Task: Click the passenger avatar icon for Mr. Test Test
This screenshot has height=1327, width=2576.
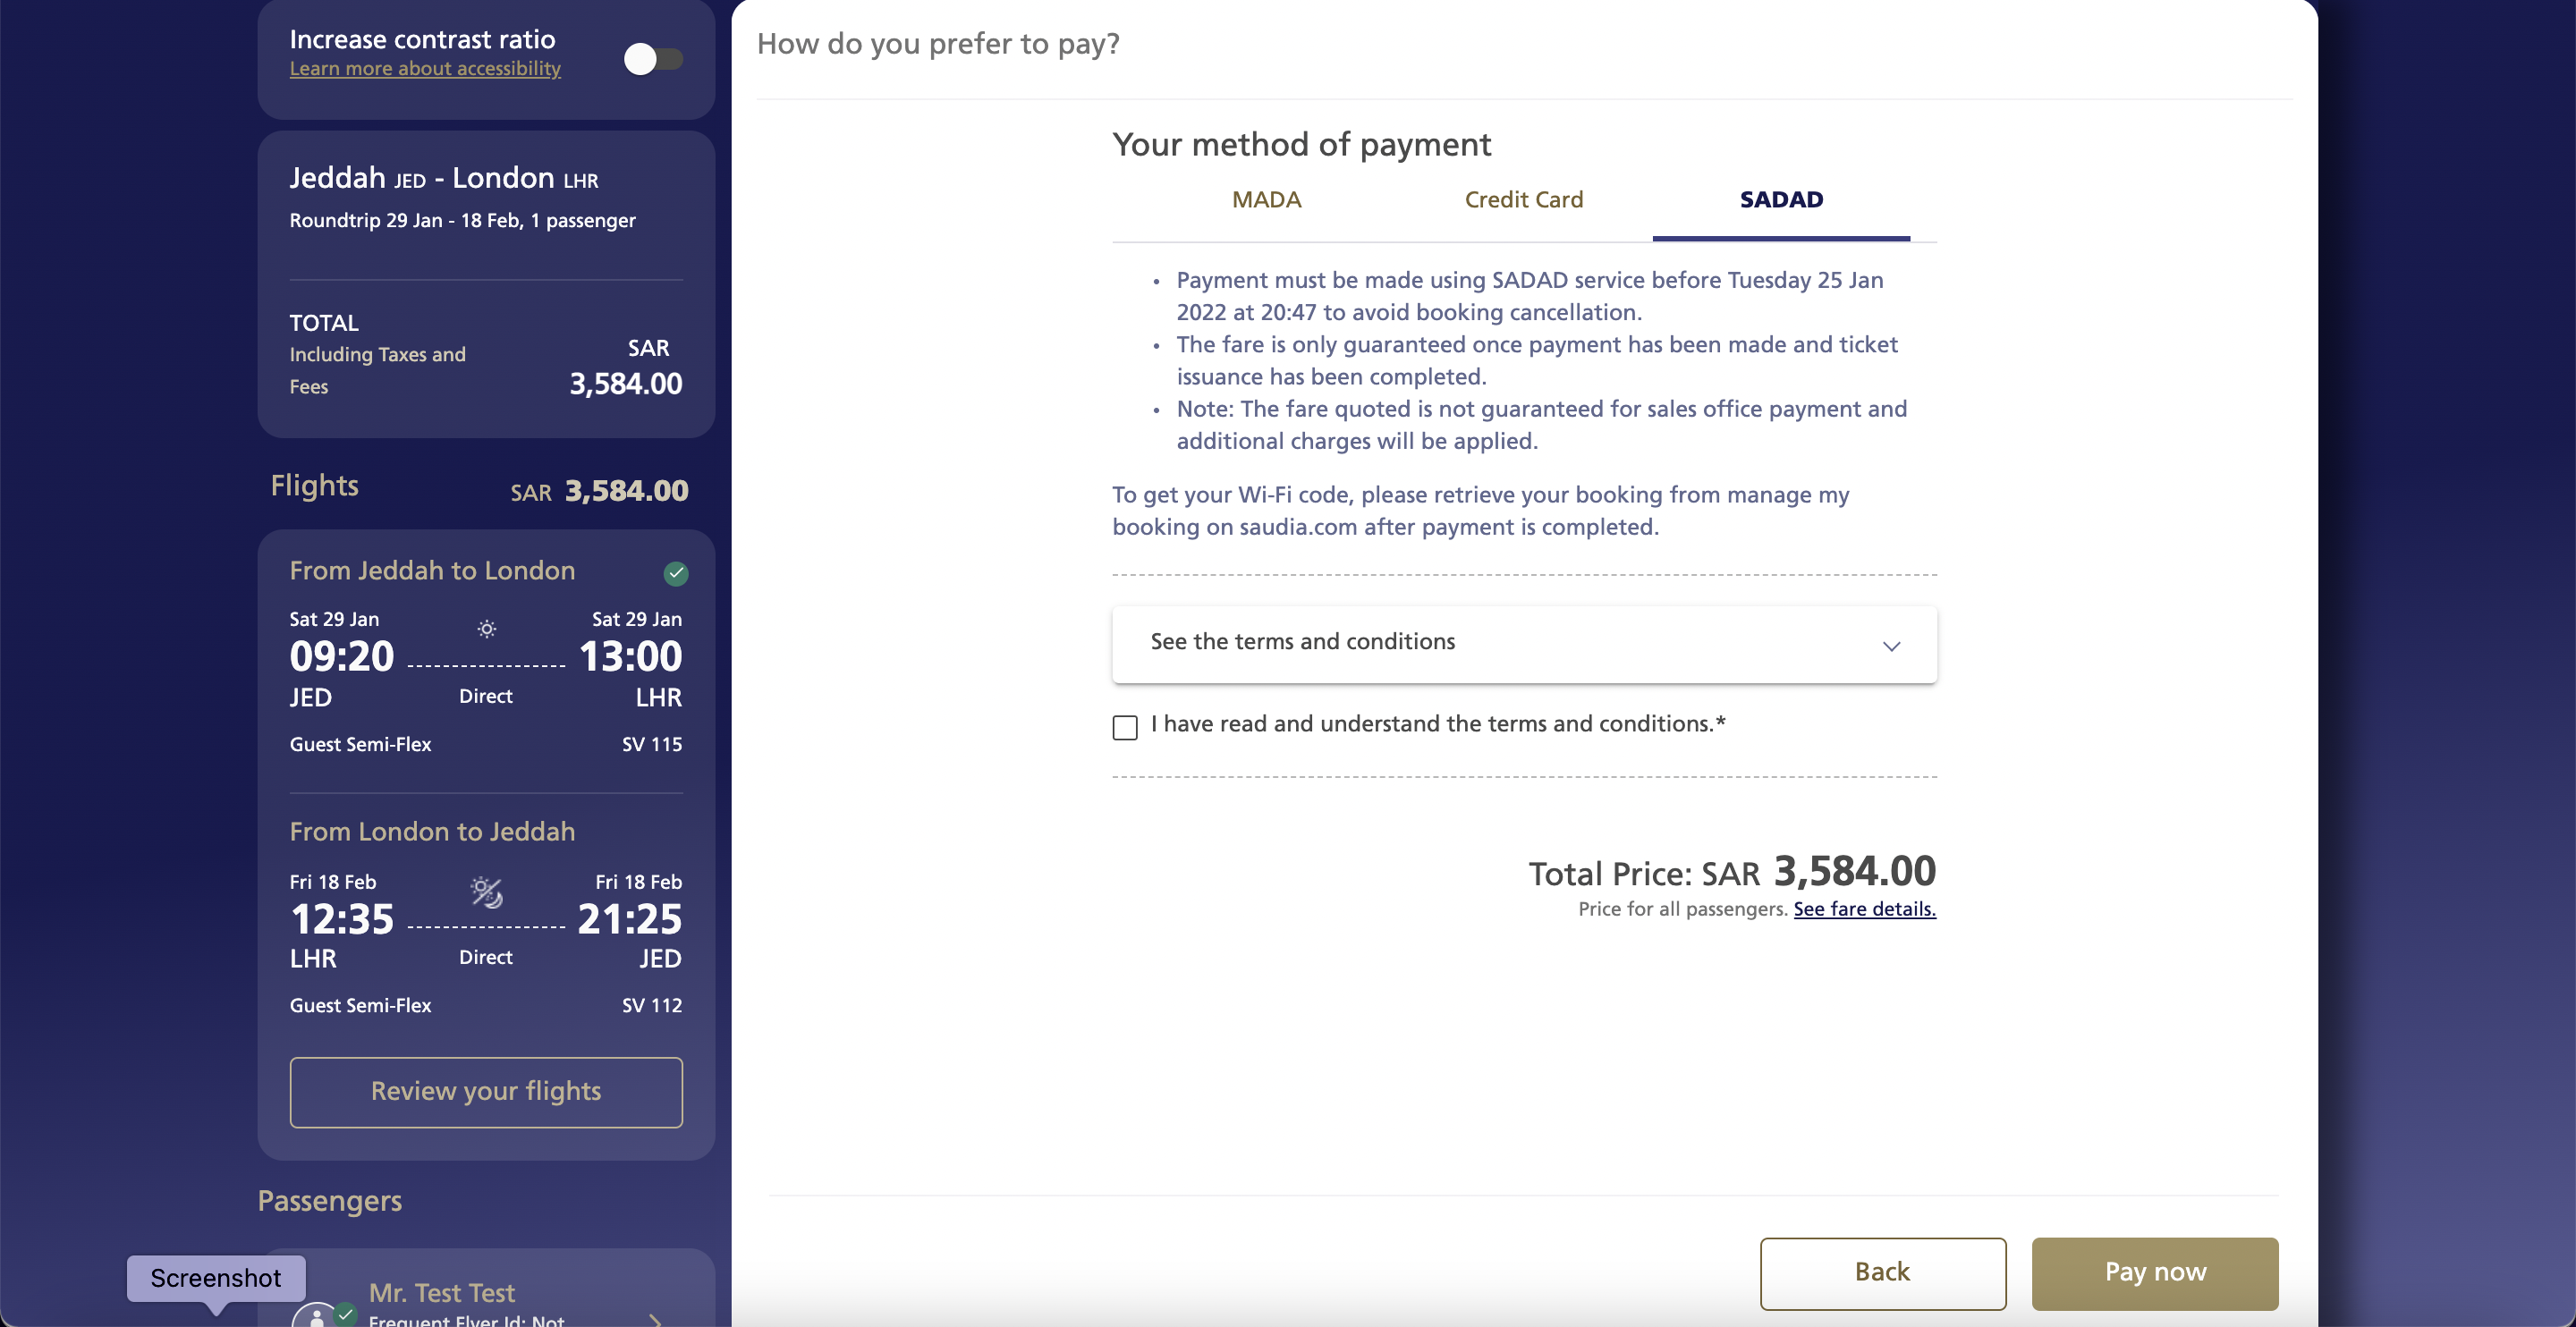Action: pyautogui.click(x=317, y=1315)
